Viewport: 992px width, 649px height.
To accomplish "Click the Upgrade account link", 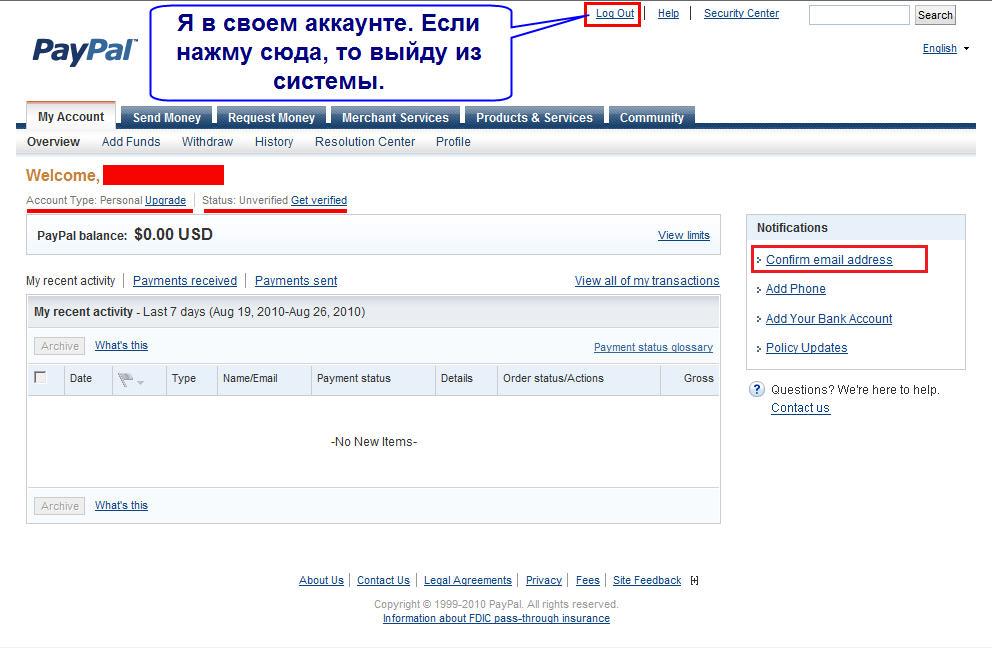I will (x=165, y=201).
